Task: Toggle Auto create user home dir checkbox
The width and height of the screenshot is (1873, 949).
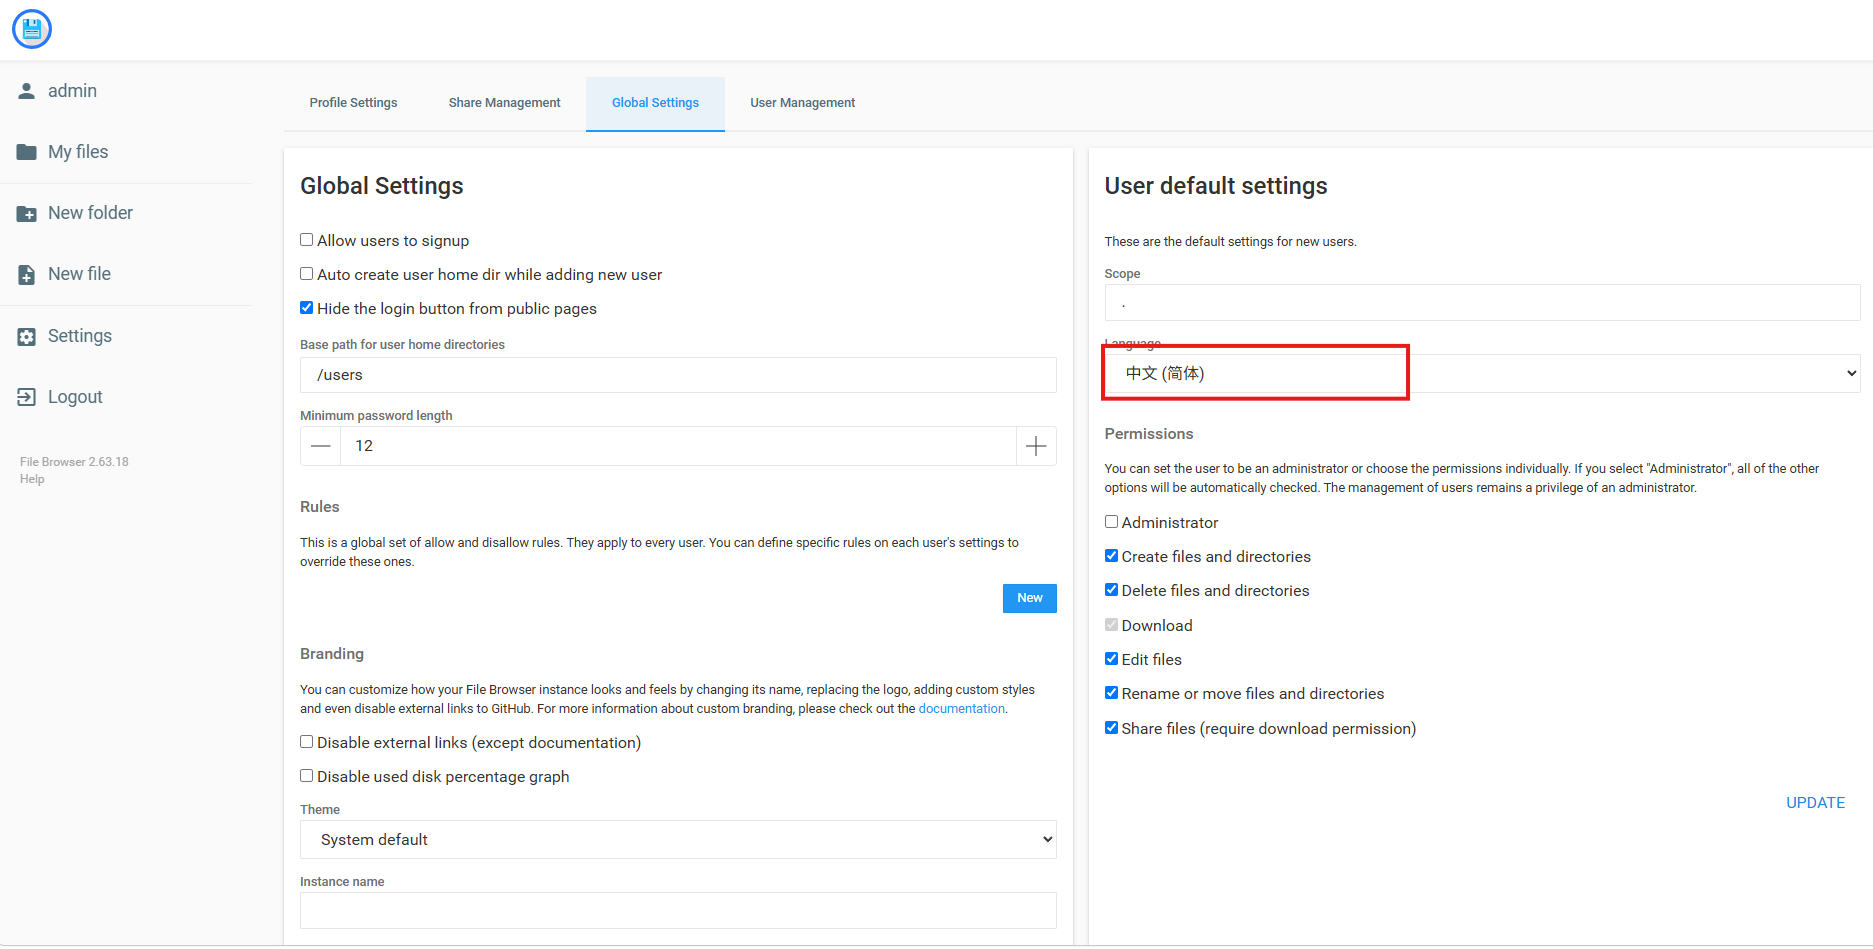Action: click(x=307, y=274)
